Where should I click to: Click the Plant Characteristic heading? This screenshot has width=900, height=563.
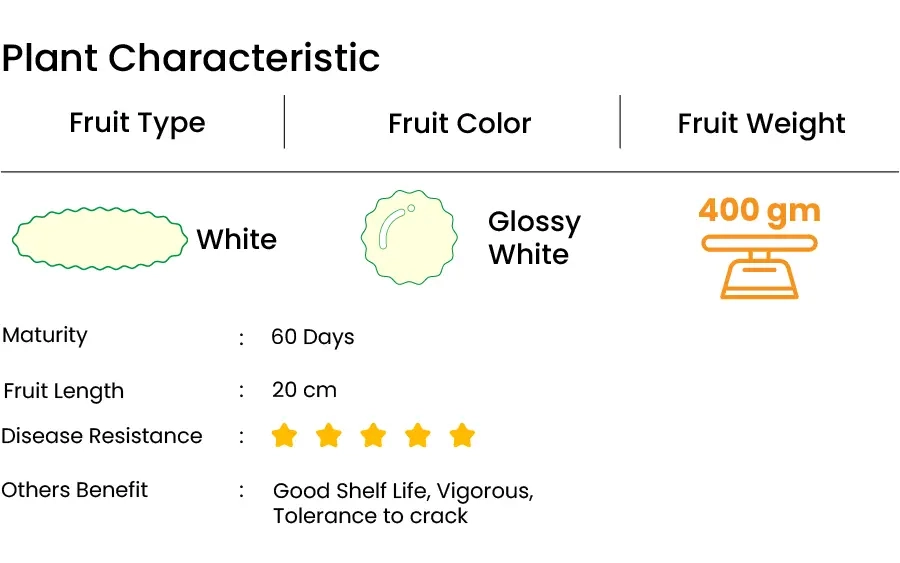(x=191, y=58)
